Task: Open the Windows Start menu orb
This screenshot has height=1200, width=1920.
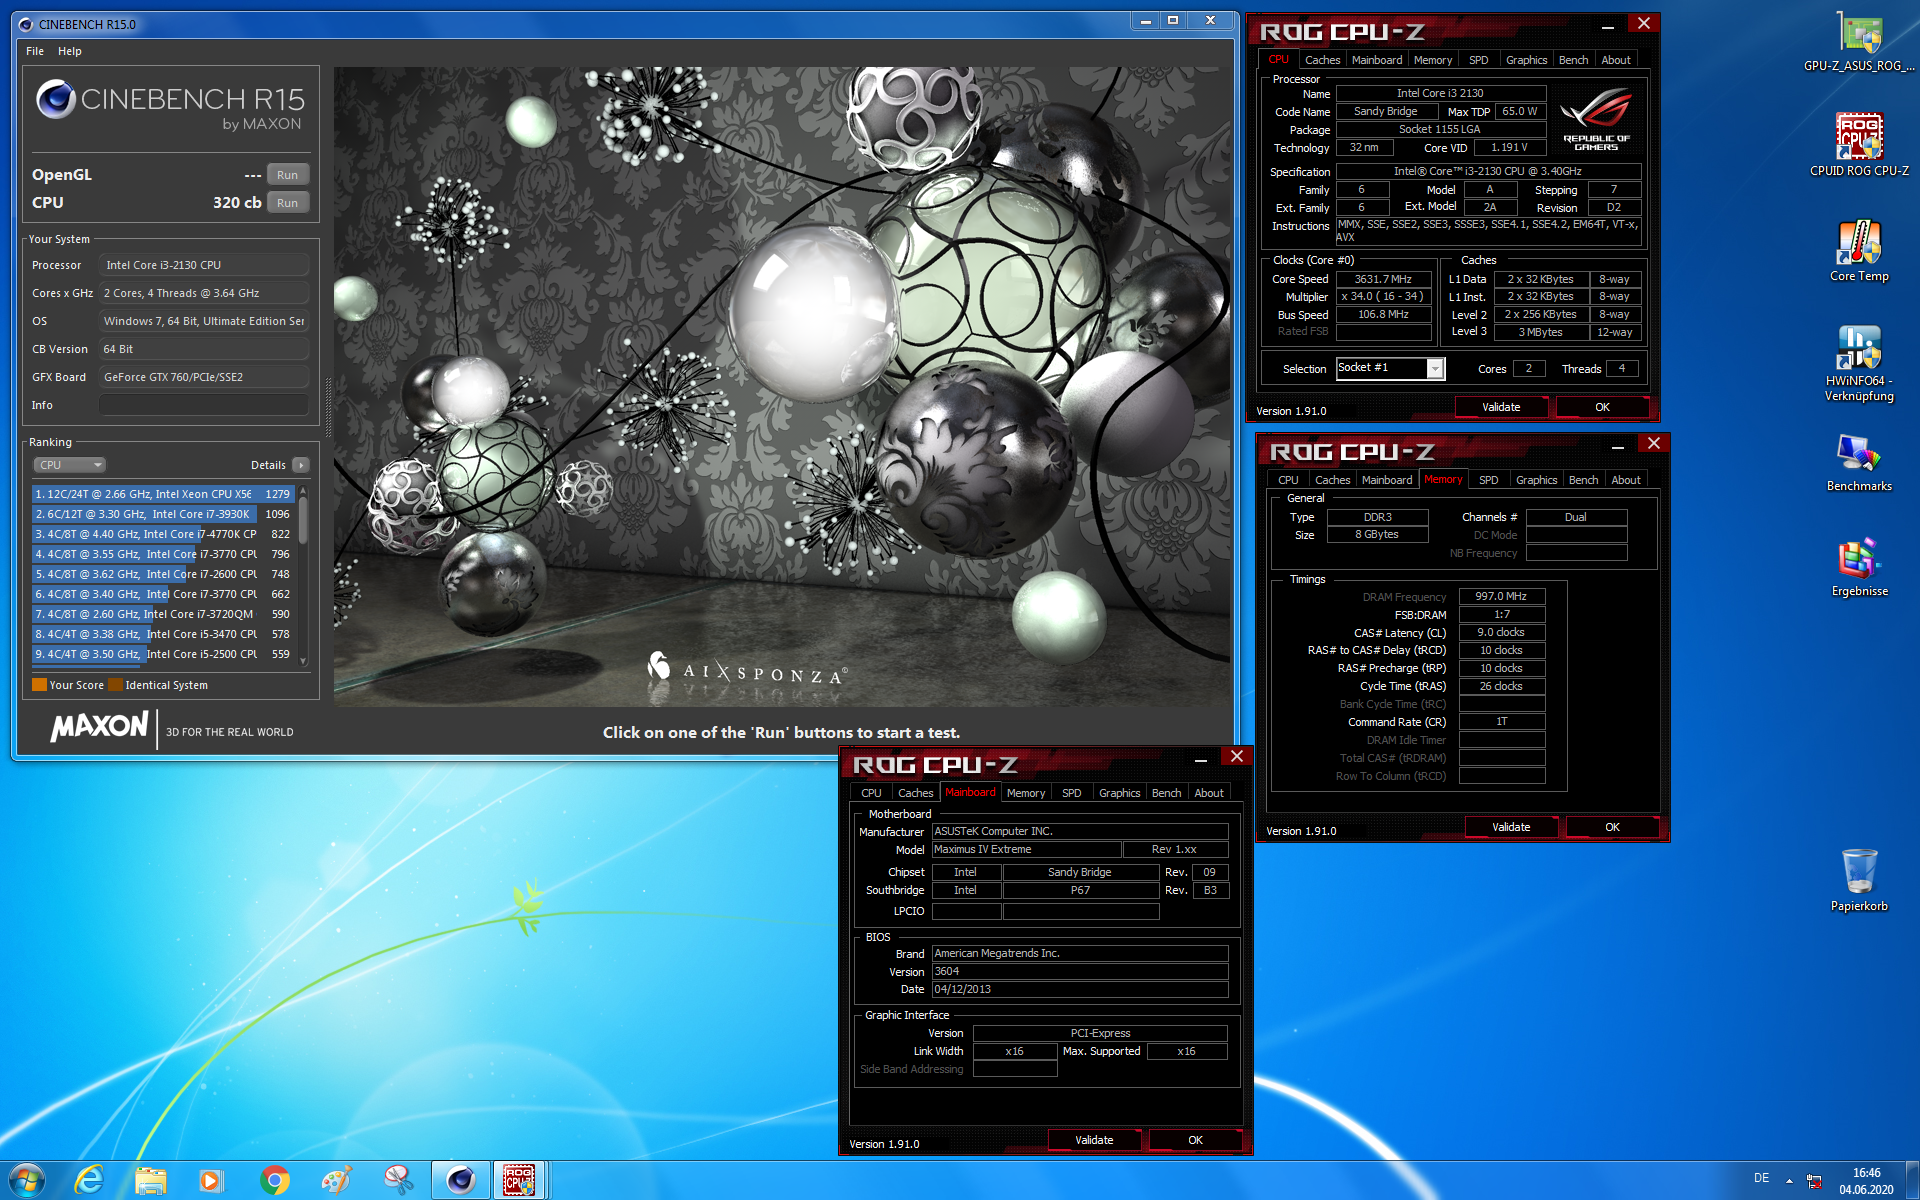Action: [27, 1180]
